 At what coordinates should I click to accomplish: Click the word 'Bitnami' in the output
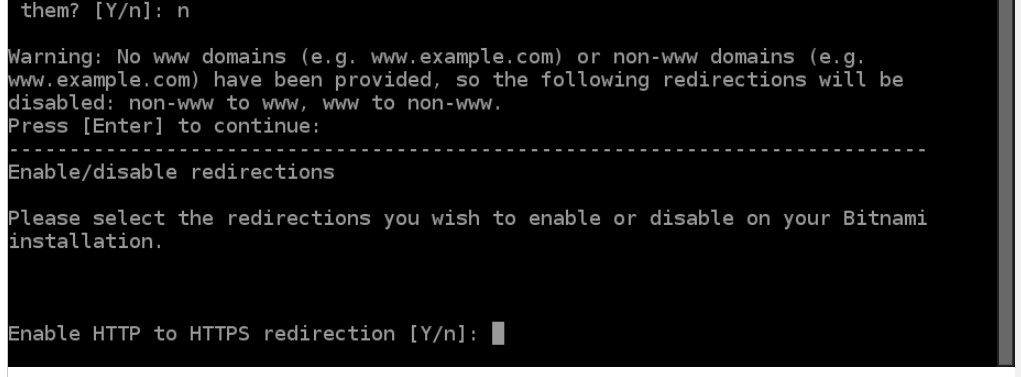click(884, 217)
